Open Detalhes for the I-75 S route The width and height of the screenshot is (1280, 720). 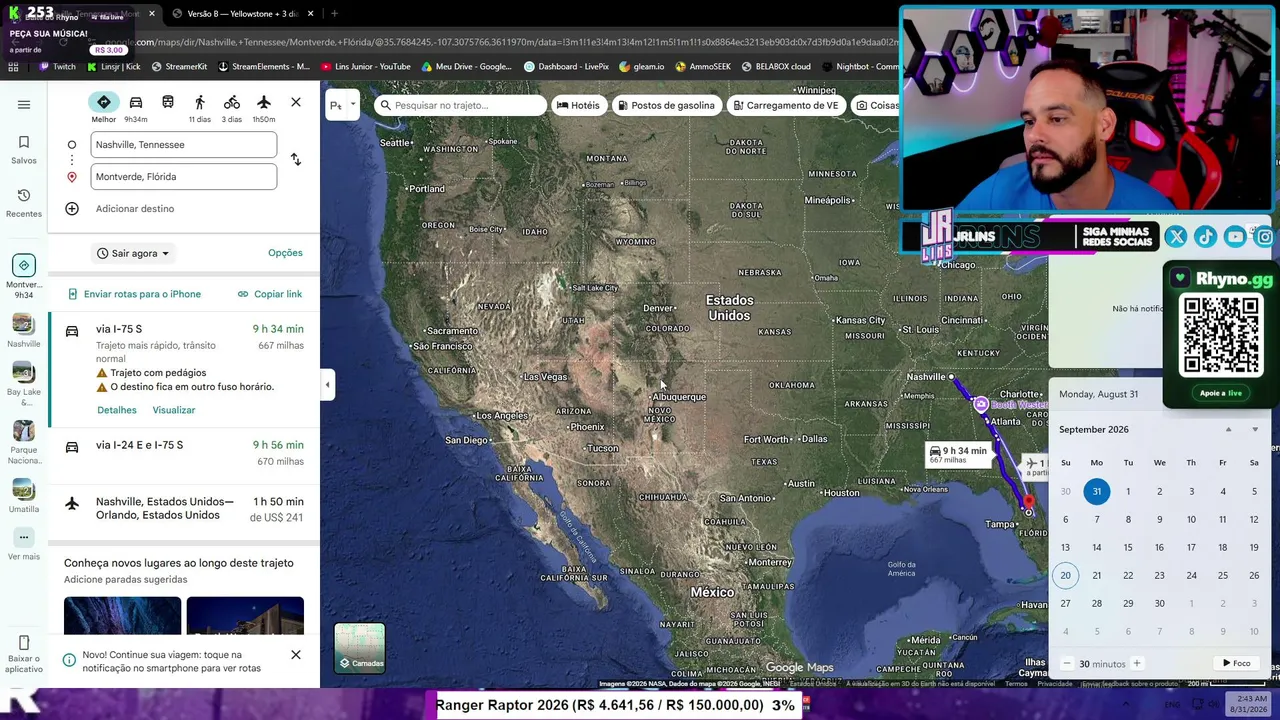click(x=117, y=410)
